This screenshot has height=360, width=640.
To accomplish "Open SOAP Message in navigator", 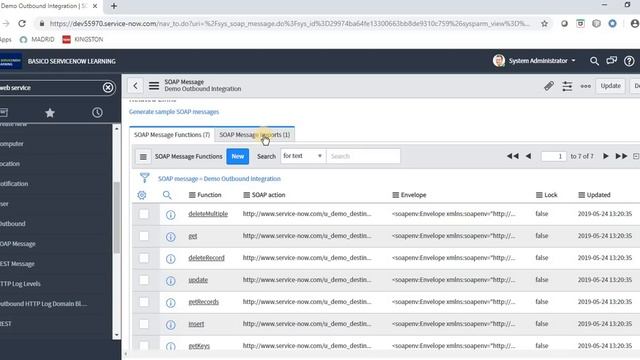I will tap(18, 244).
